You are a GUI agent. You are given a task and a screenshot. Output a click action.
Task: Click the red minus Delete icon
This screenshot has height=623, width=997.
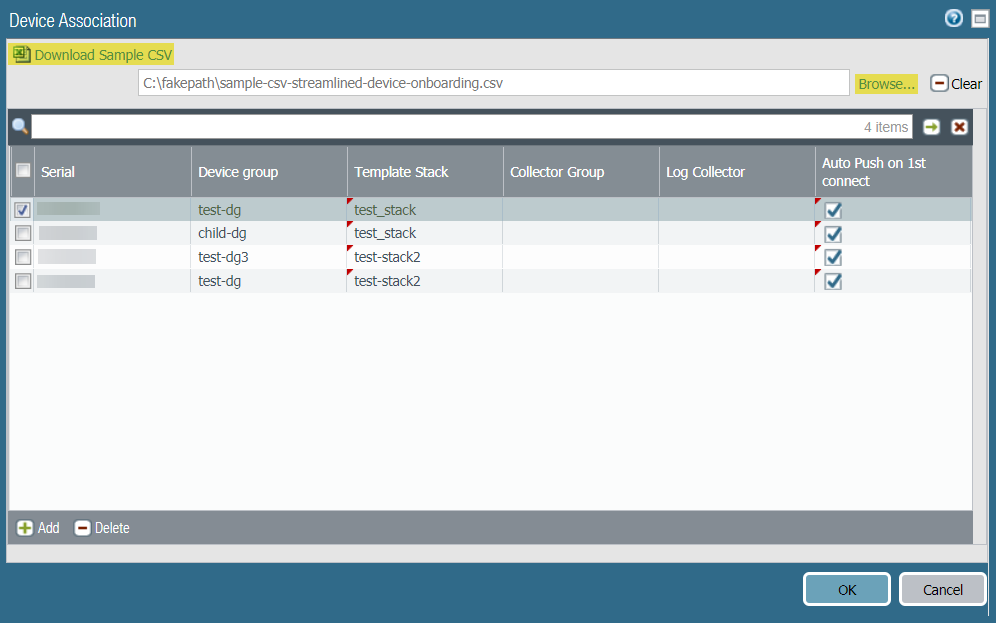click(82, 528)
